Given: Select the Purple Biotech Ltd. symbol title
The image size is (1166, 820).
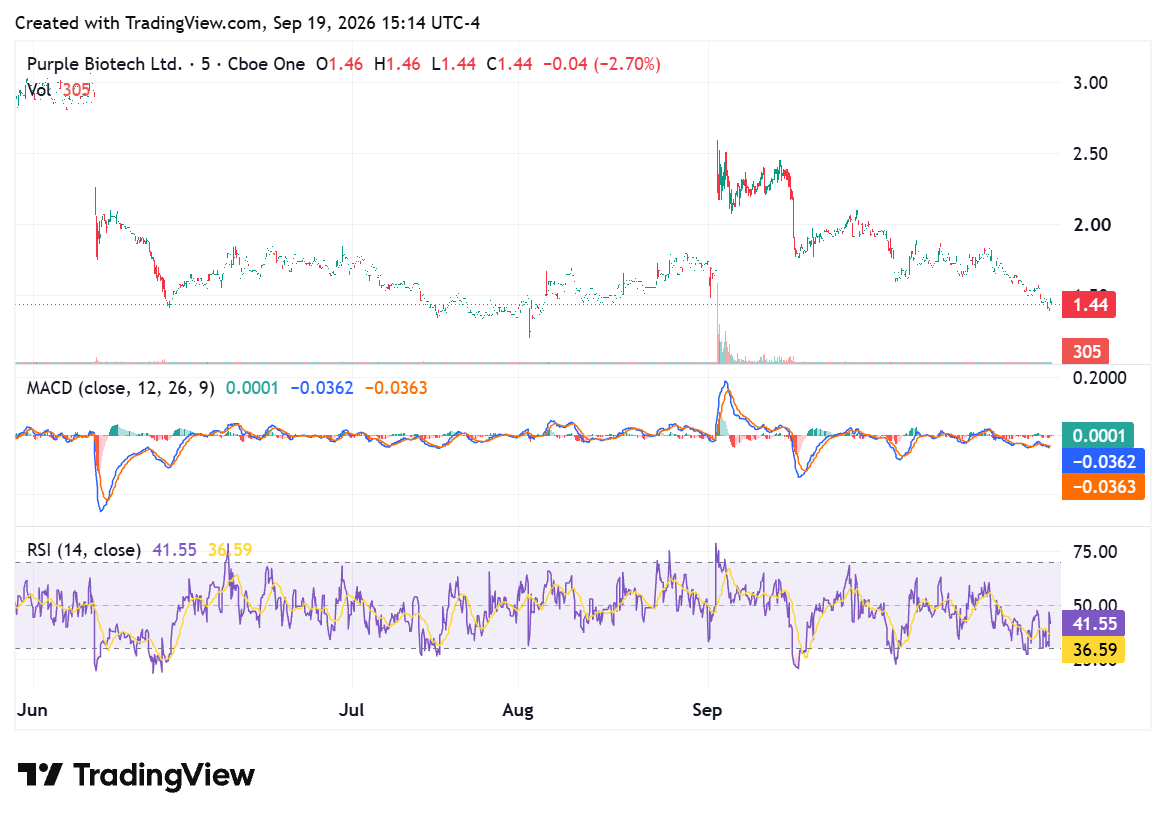Looking at the screenshot, I should (x=104, y=64).
